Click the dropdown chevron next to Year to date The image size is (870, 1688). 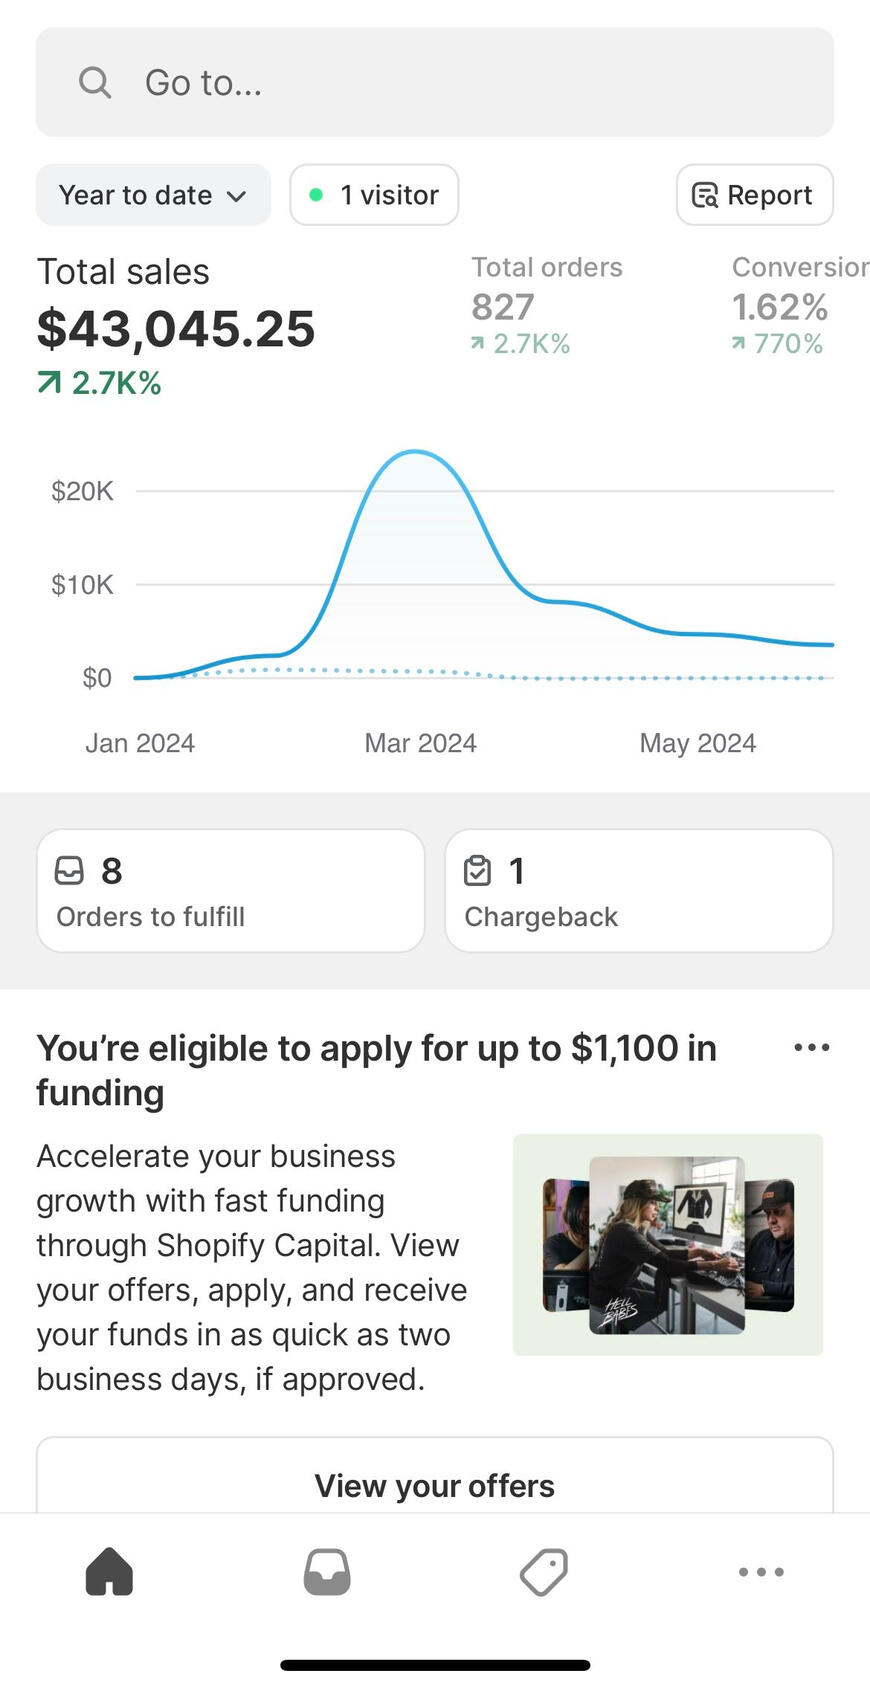[237, 196]
